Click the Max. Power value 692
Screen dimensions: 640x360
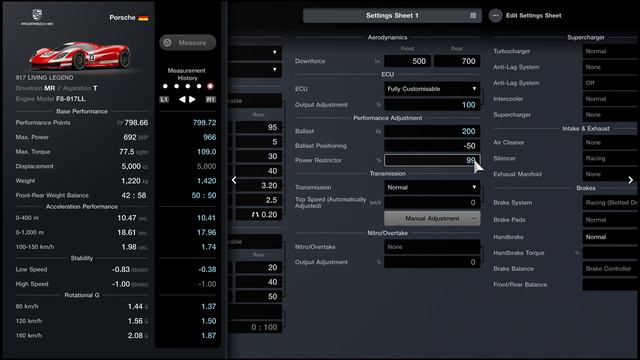130,137
